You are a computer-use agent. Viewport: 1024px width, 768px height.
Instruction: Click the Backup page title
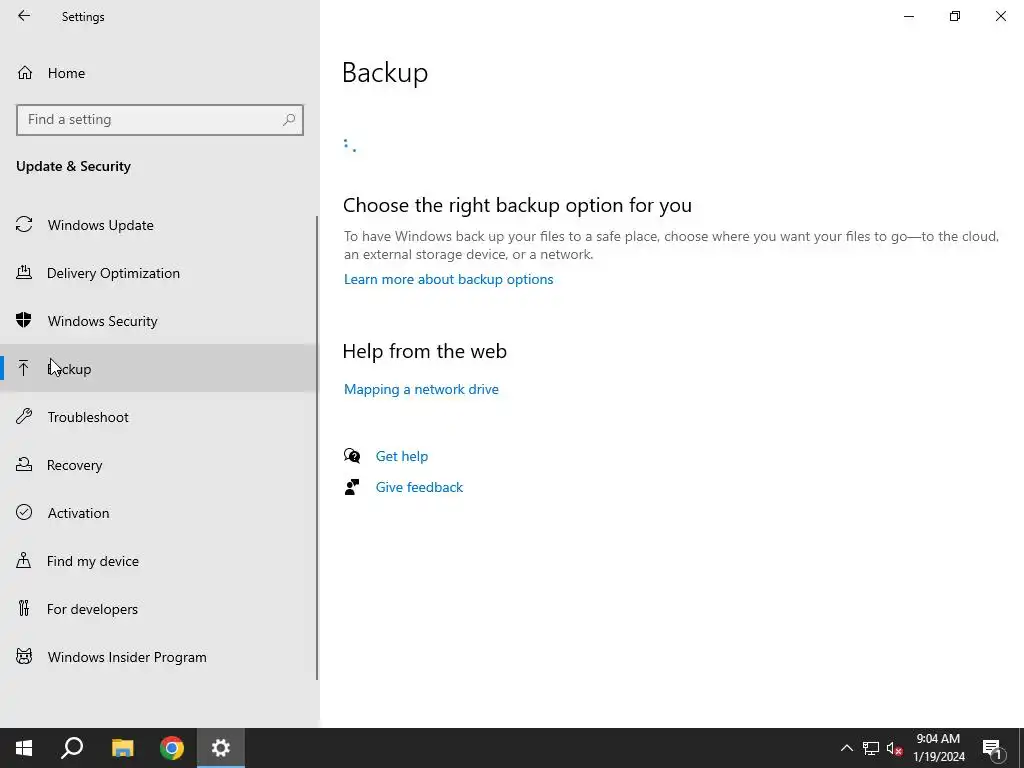[x=385, y=72]
